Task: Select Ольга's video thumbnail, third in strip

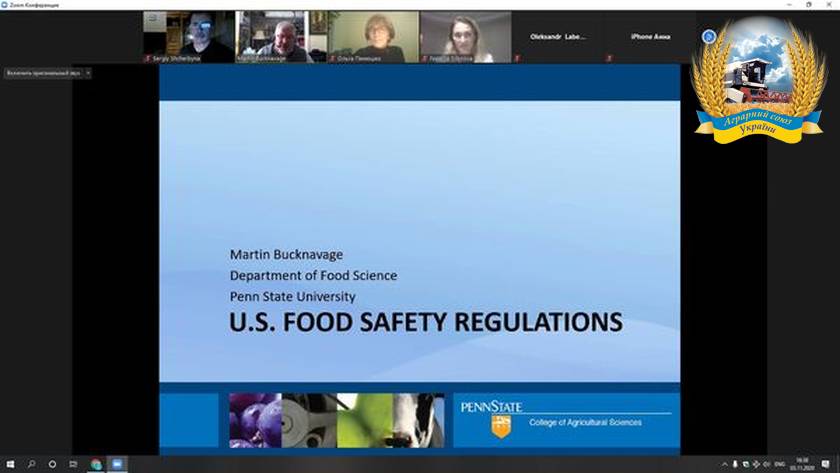Action: coord(373,36)
